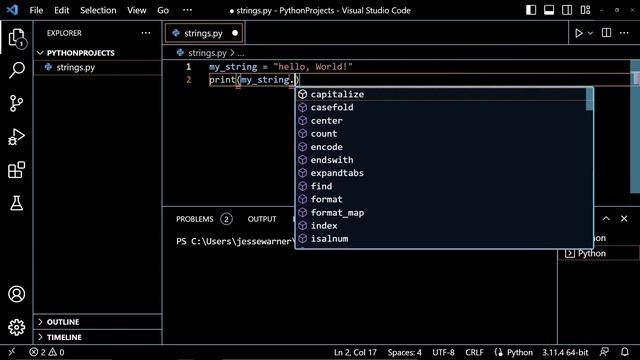Open the Run Python File dropdown arrow

point(590,33)
